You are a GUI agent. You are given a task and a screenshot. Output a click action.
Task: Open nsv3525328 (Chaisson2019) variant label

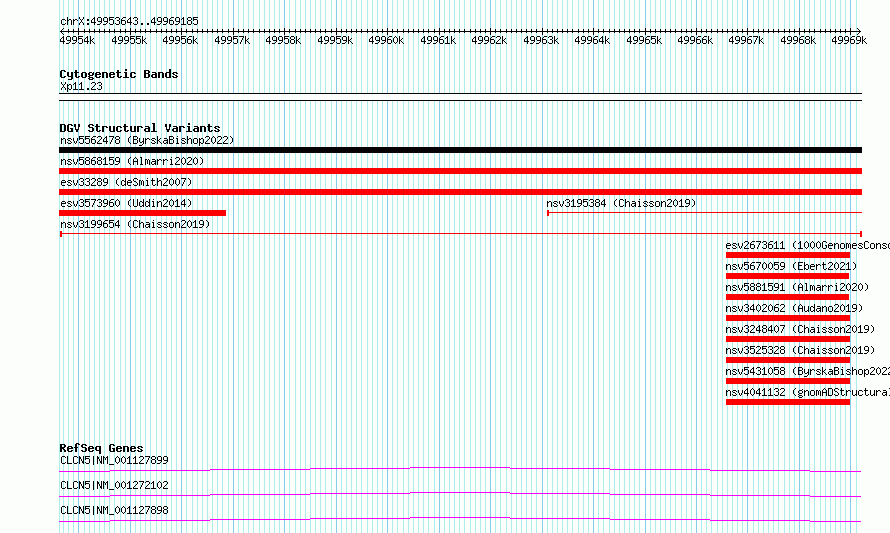(x=800, y=350)
